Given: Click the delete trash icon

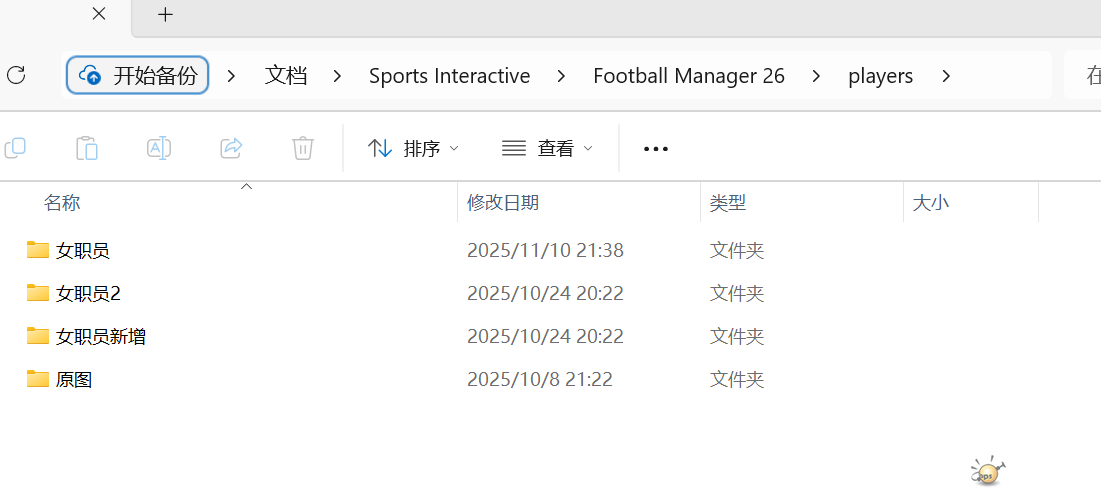Looking at the screenshot, I should [303, 148].
